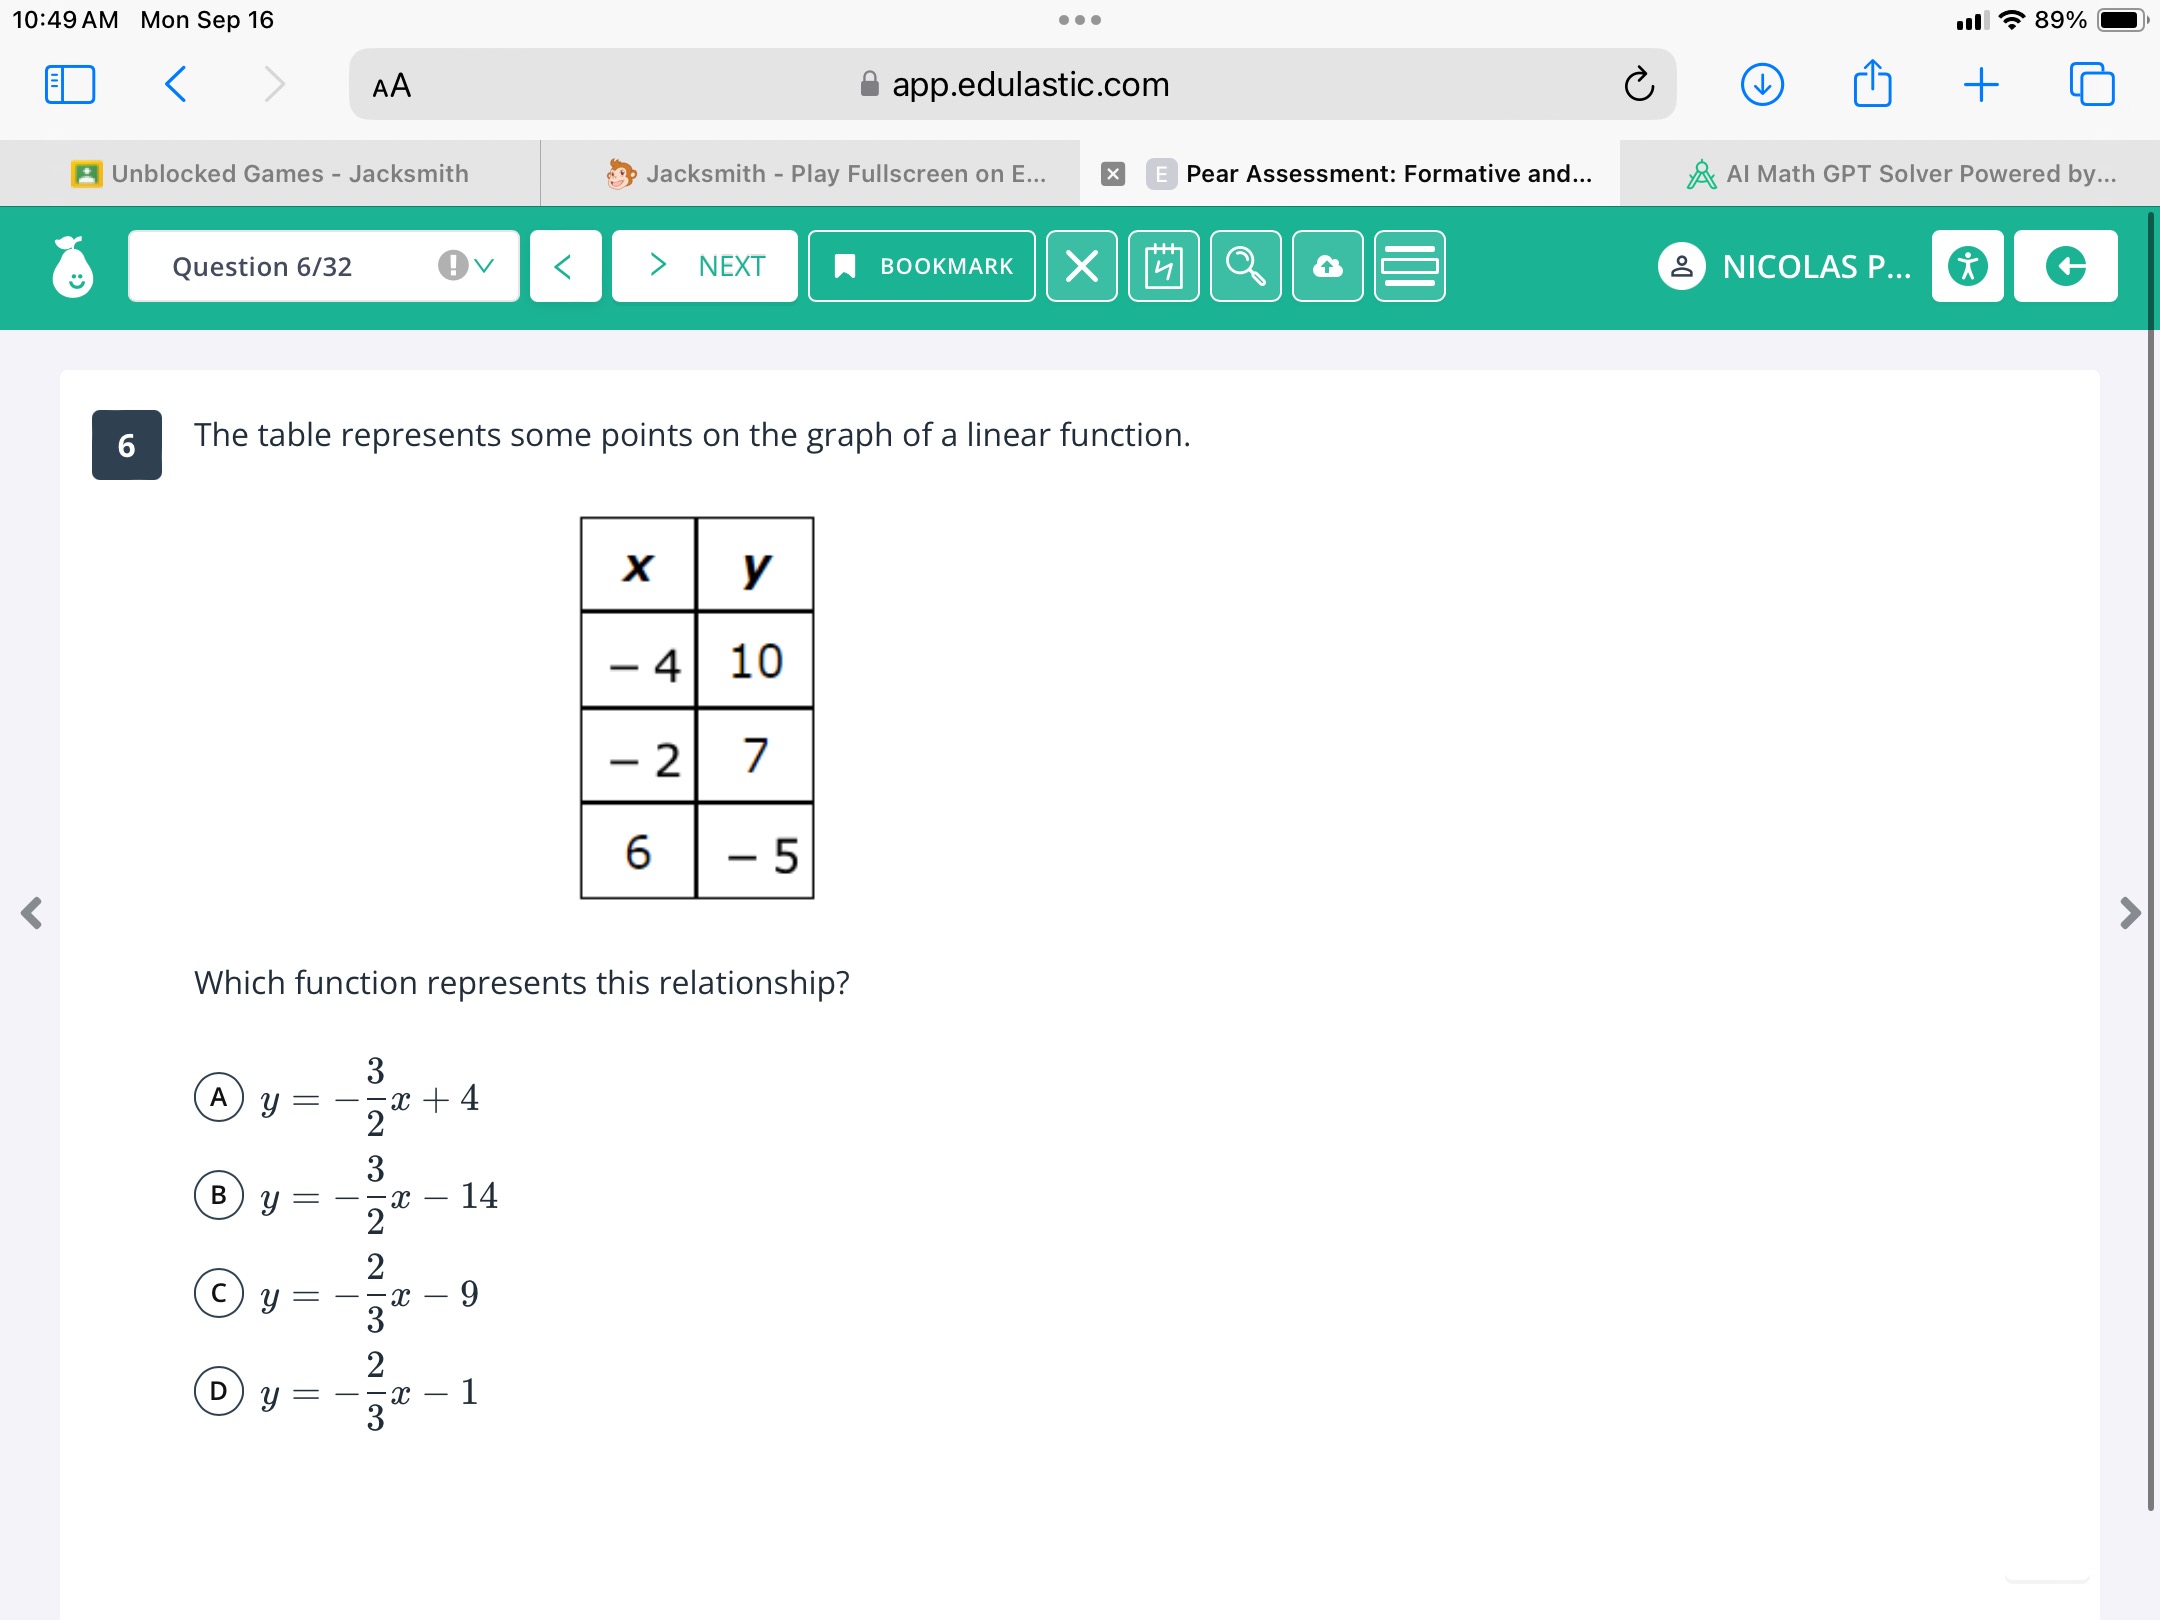Image resolution: width=2160 pixels, height=1620 pixels.
Task: Reload the page with refresh icon
Action: (1639, 85)
